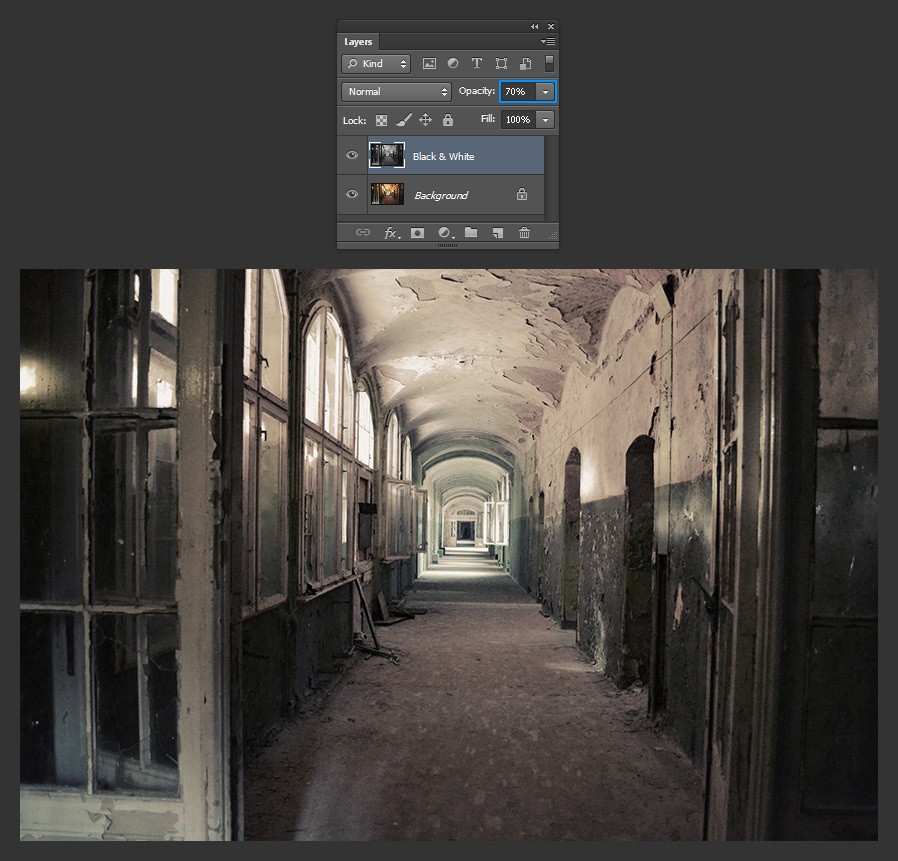
Task: Lock position move icon
Action: pyautogui.click(x=425, y=120)
